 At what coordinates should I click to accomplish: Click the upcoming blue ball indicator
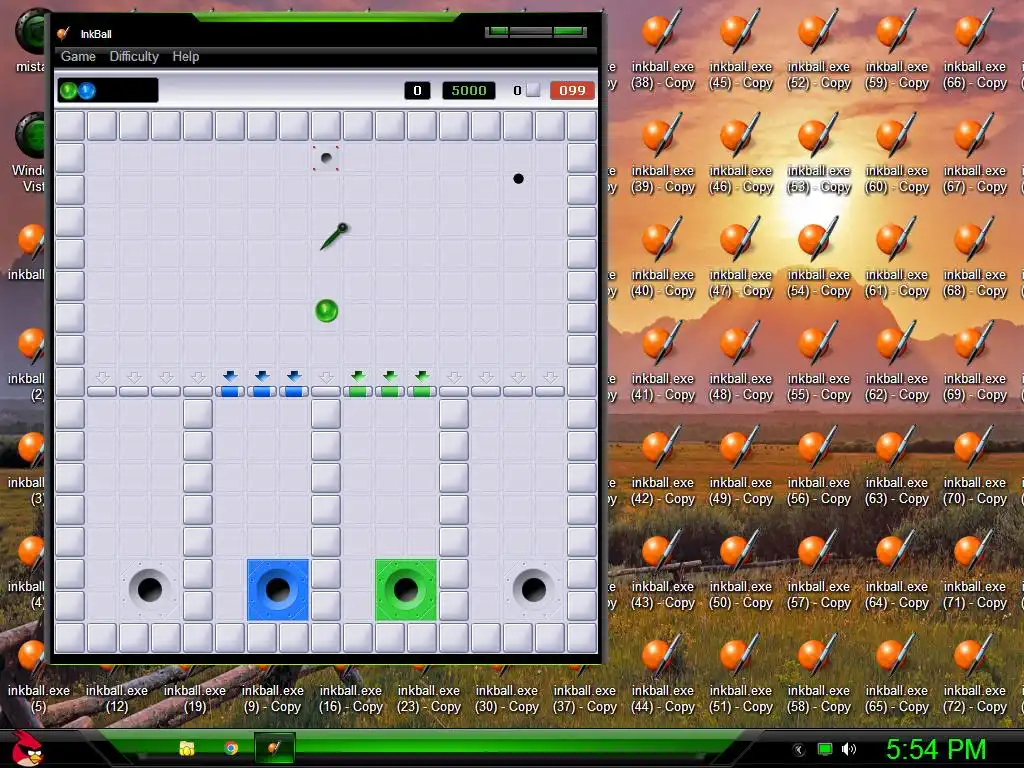(87, 90)
